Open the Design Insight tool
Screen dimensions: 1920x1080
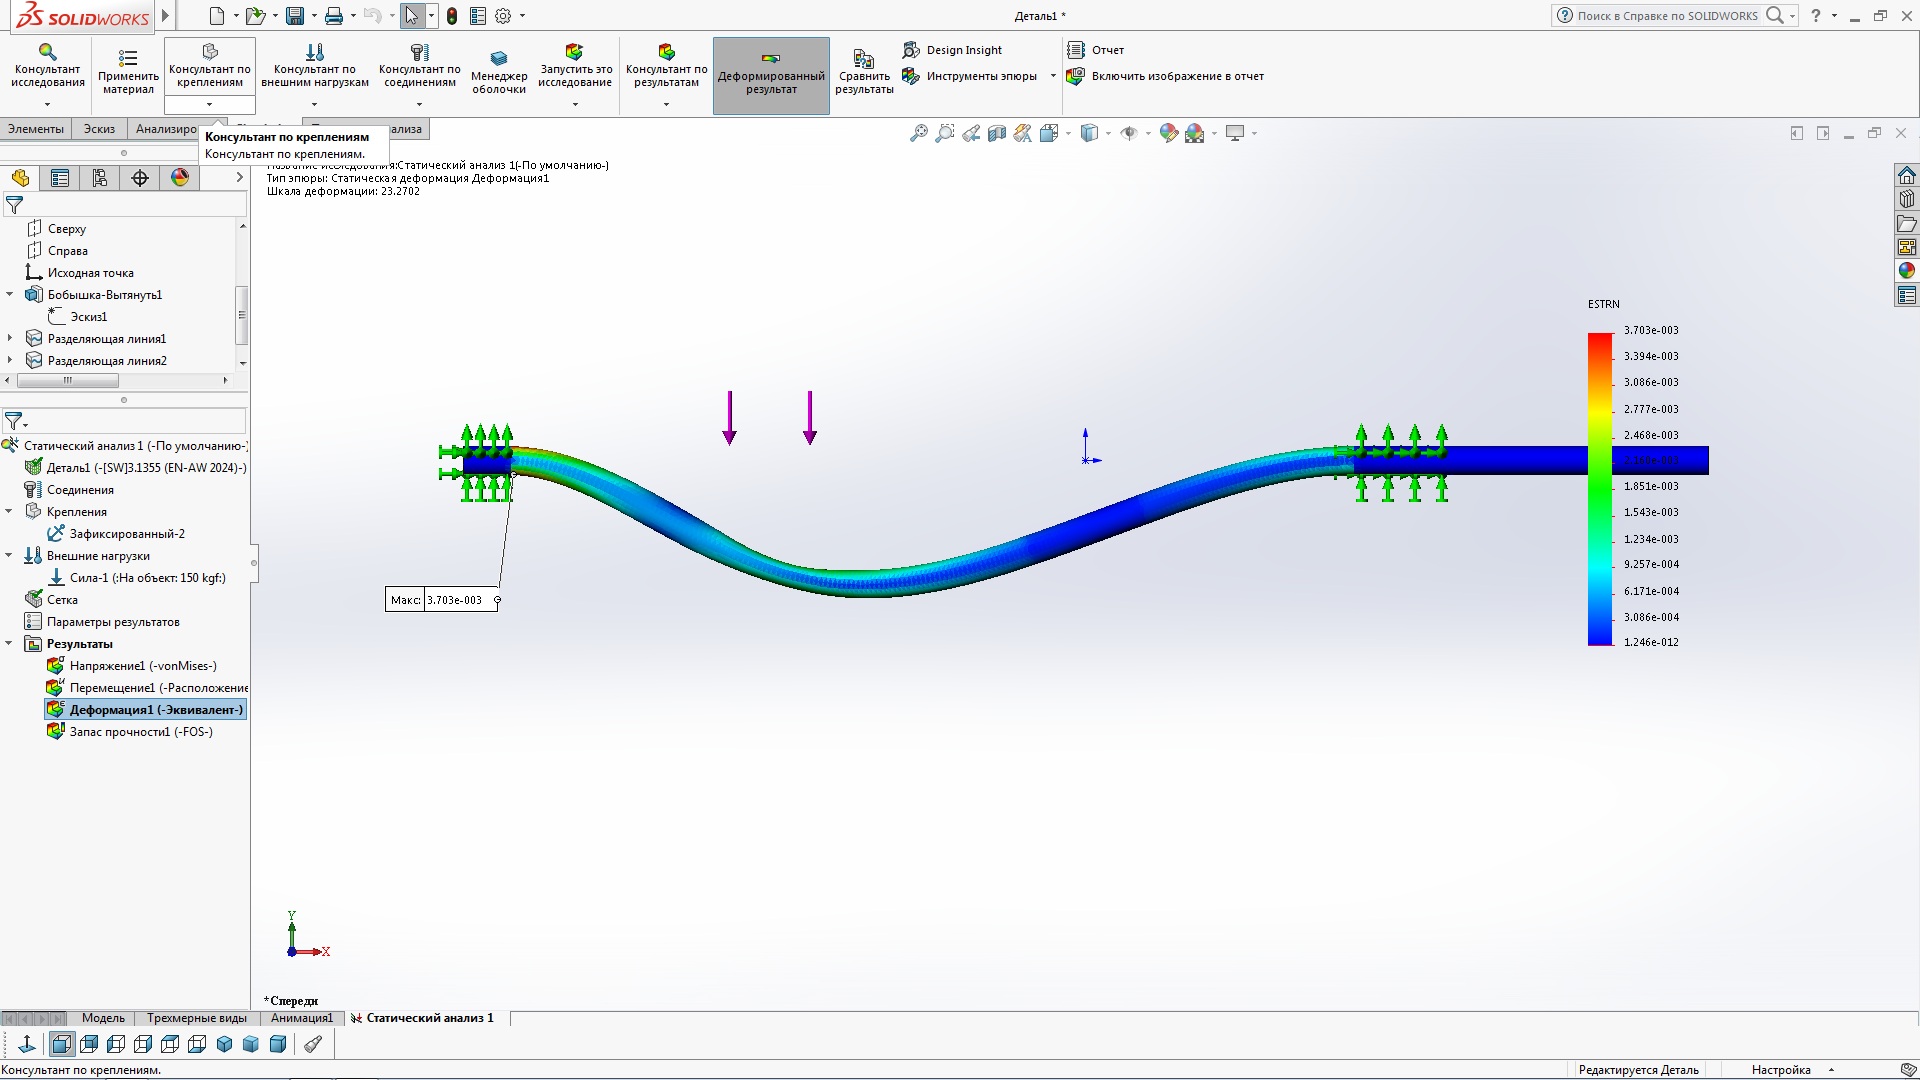[x=960, y=49]
